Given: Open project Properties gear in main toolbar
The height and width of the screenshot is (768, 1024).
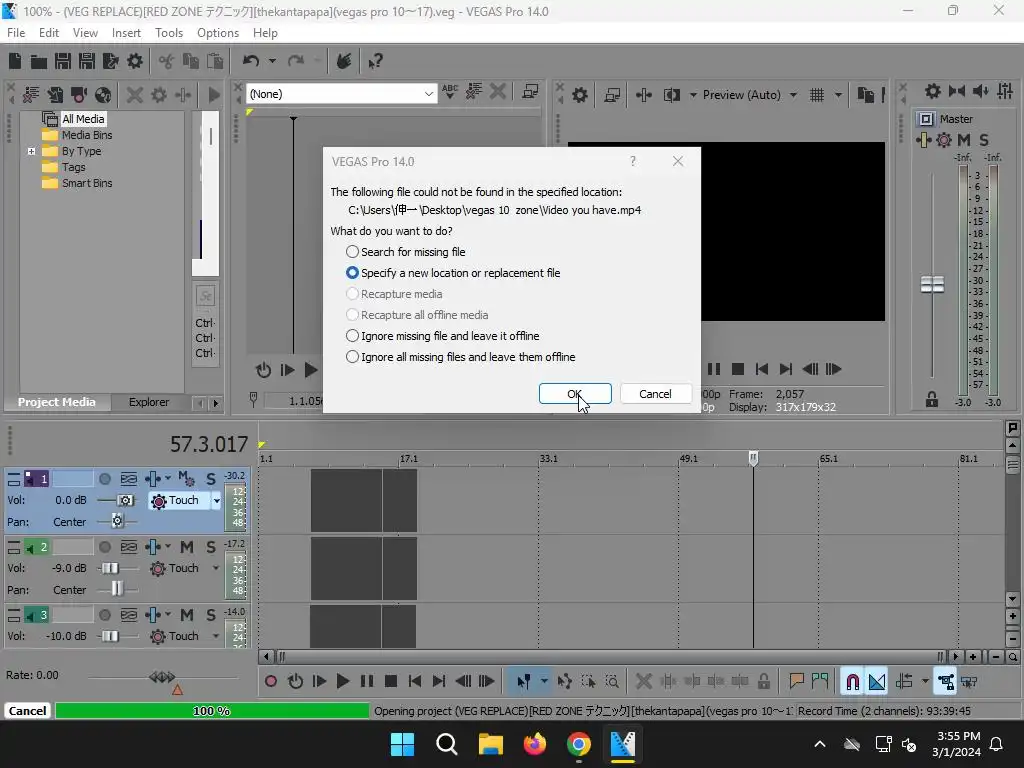Looking at the screenshot, I should pos(135,61).
